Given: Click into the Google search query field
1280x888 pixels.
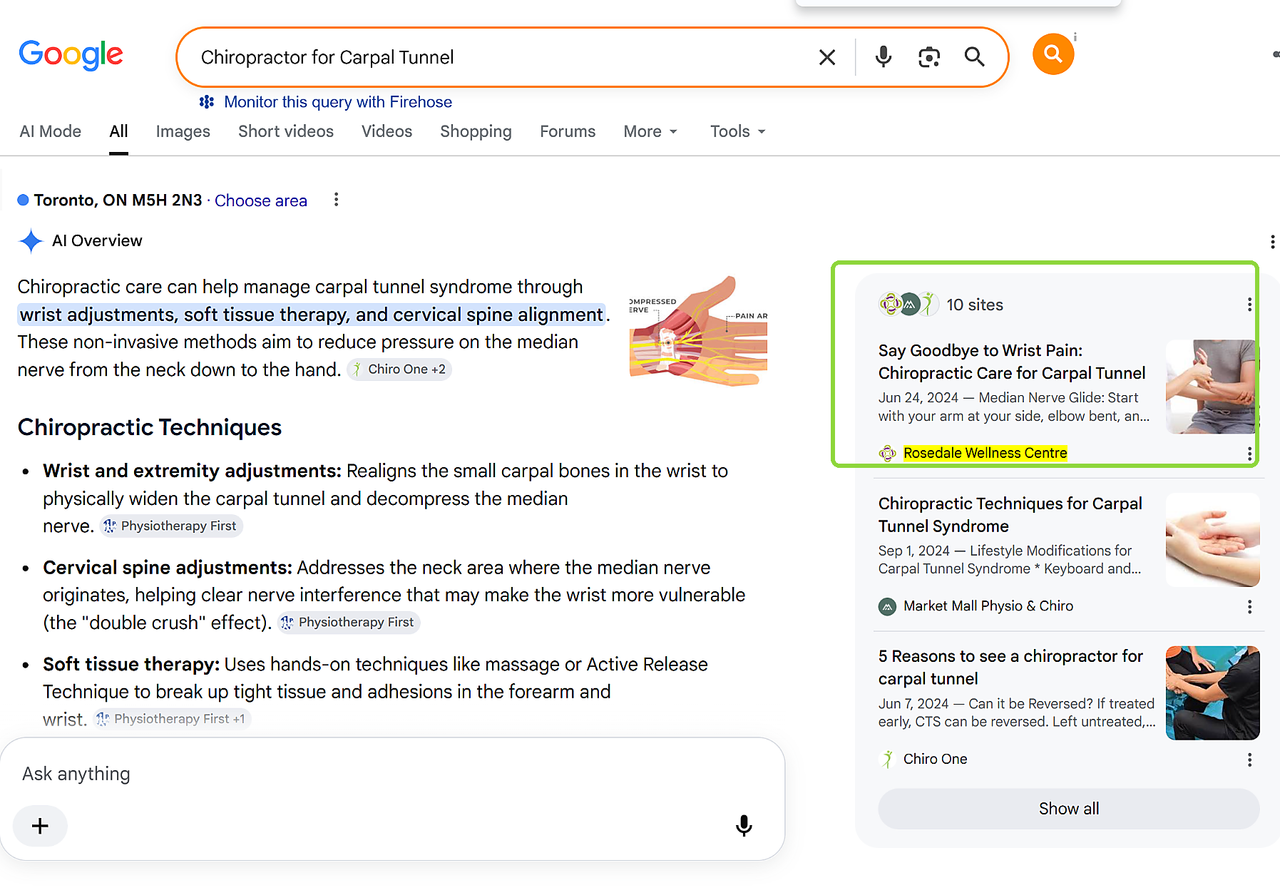Looking at the screenshot, I should point(500,58).
